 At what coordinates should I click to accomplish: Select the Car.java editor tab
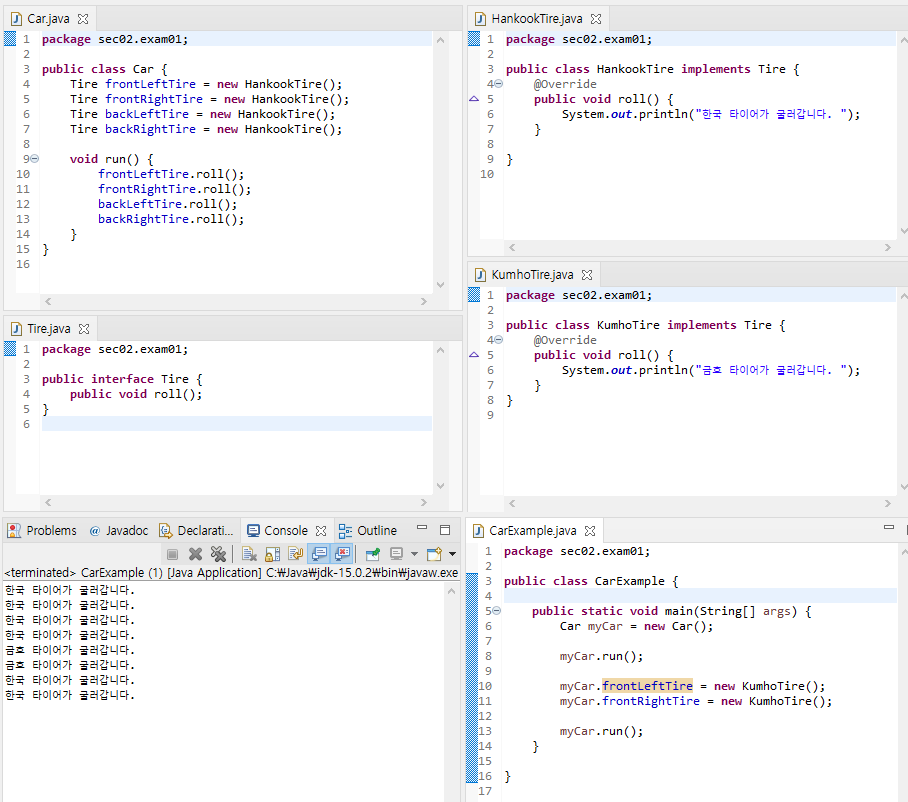49,19
